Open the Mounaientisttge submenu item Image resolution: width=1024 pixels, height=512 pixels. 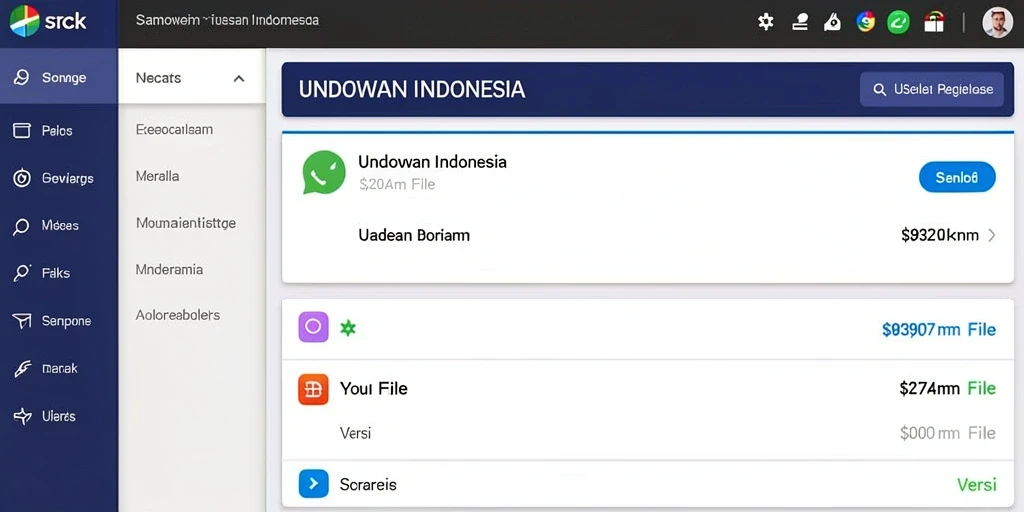[x=186, y=223]
